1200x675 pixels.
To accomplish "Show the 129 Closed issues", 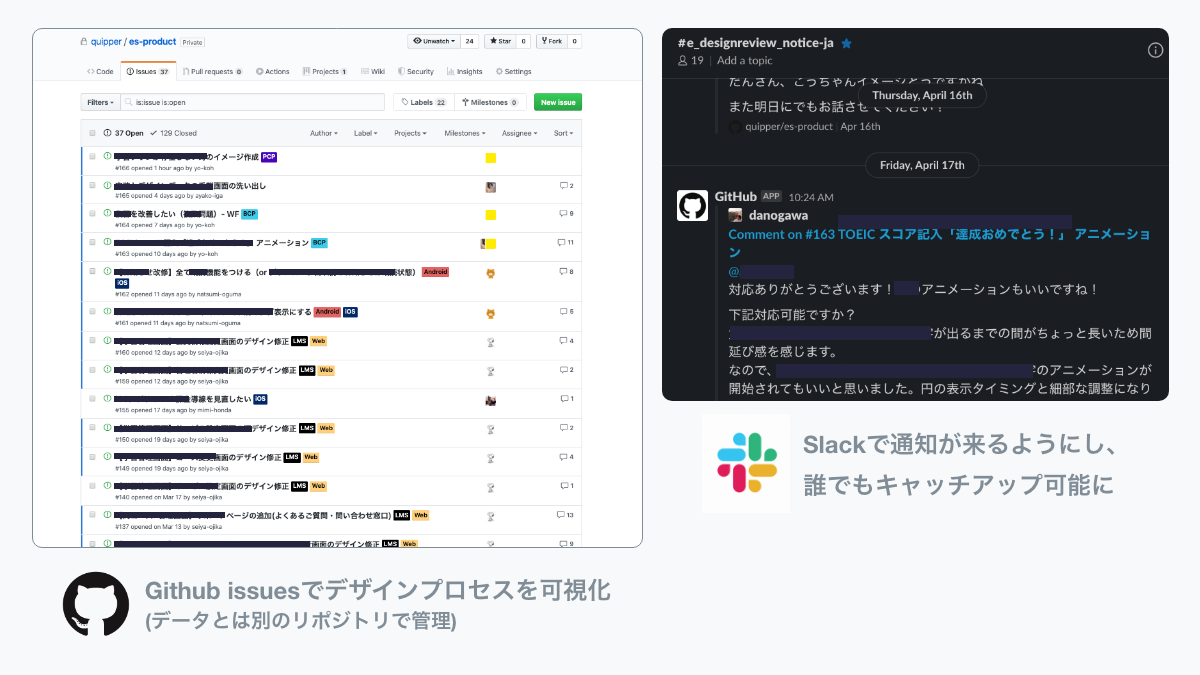I will point(173,133).
